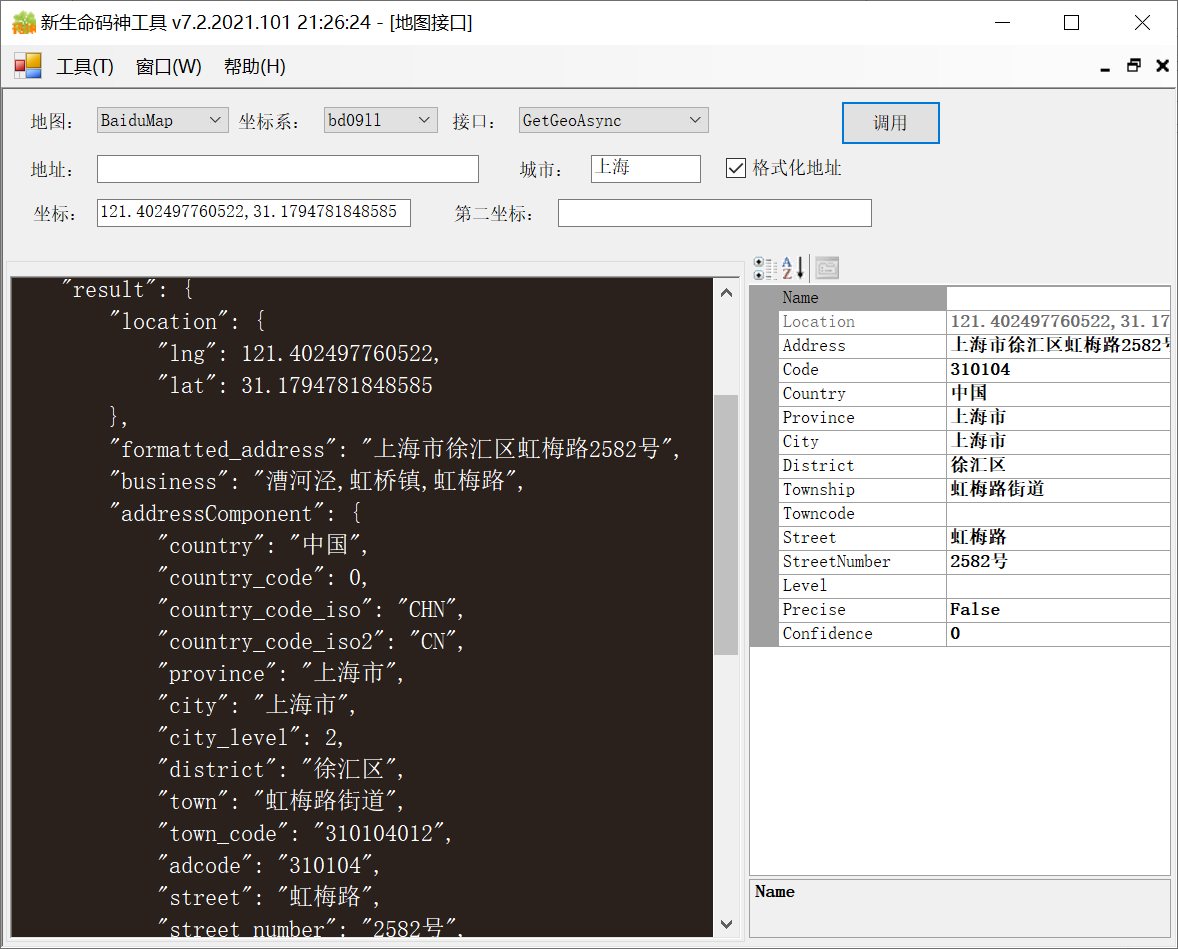1178x949 pixels.
Task: Open the 地图 BaiduMap dropdown
Action: (x=162, y=120)
